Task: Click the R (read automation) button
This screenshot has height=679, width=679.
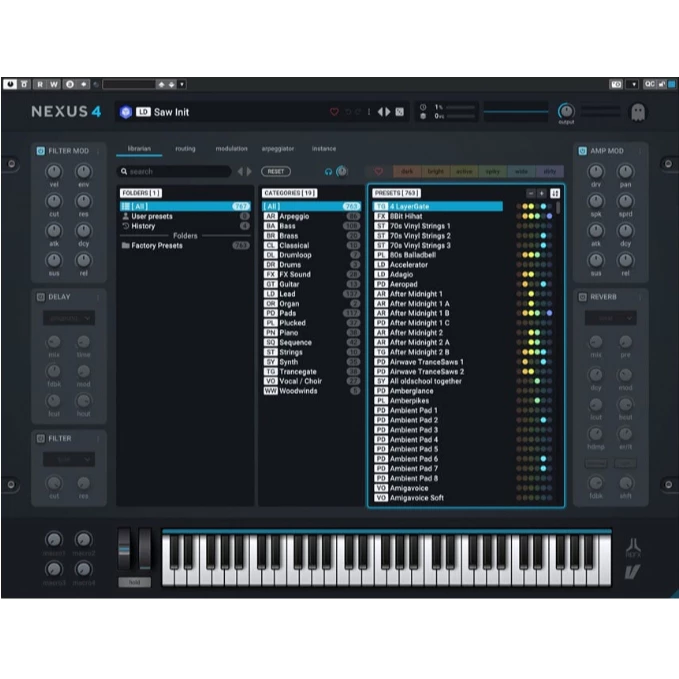Action: pos(40,84)
